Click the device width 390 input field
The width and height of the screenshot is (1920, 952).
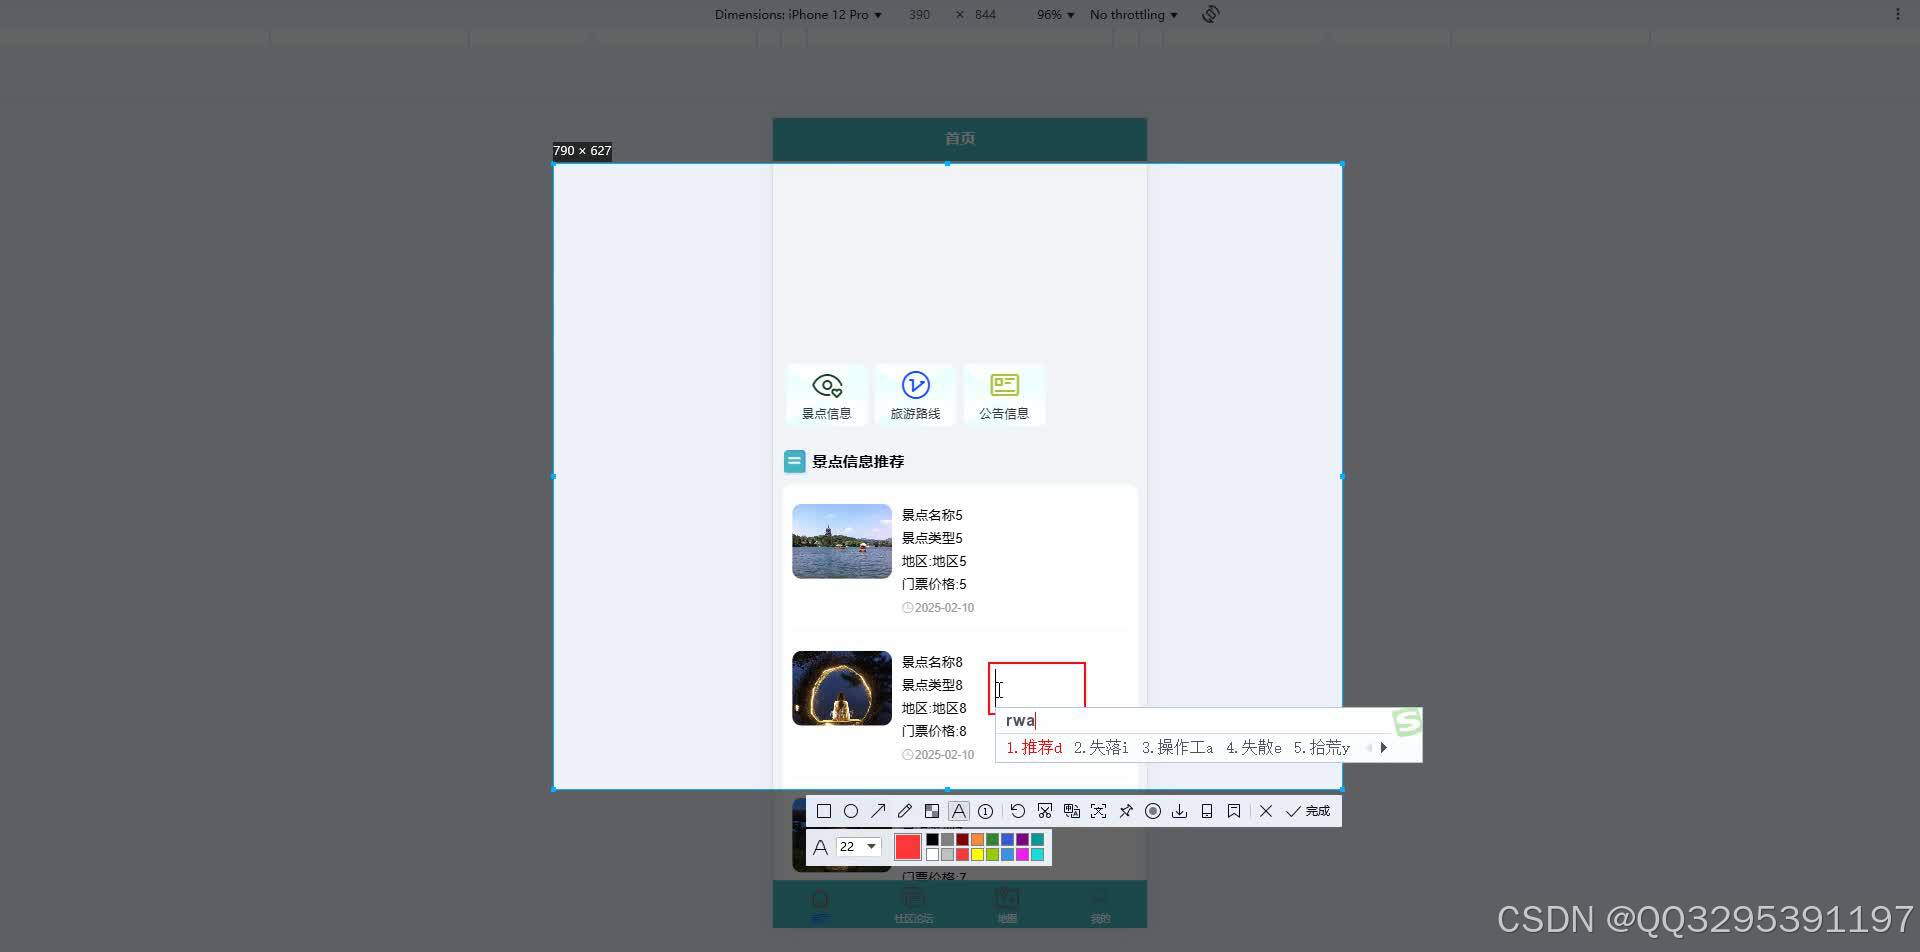(919, 14)
